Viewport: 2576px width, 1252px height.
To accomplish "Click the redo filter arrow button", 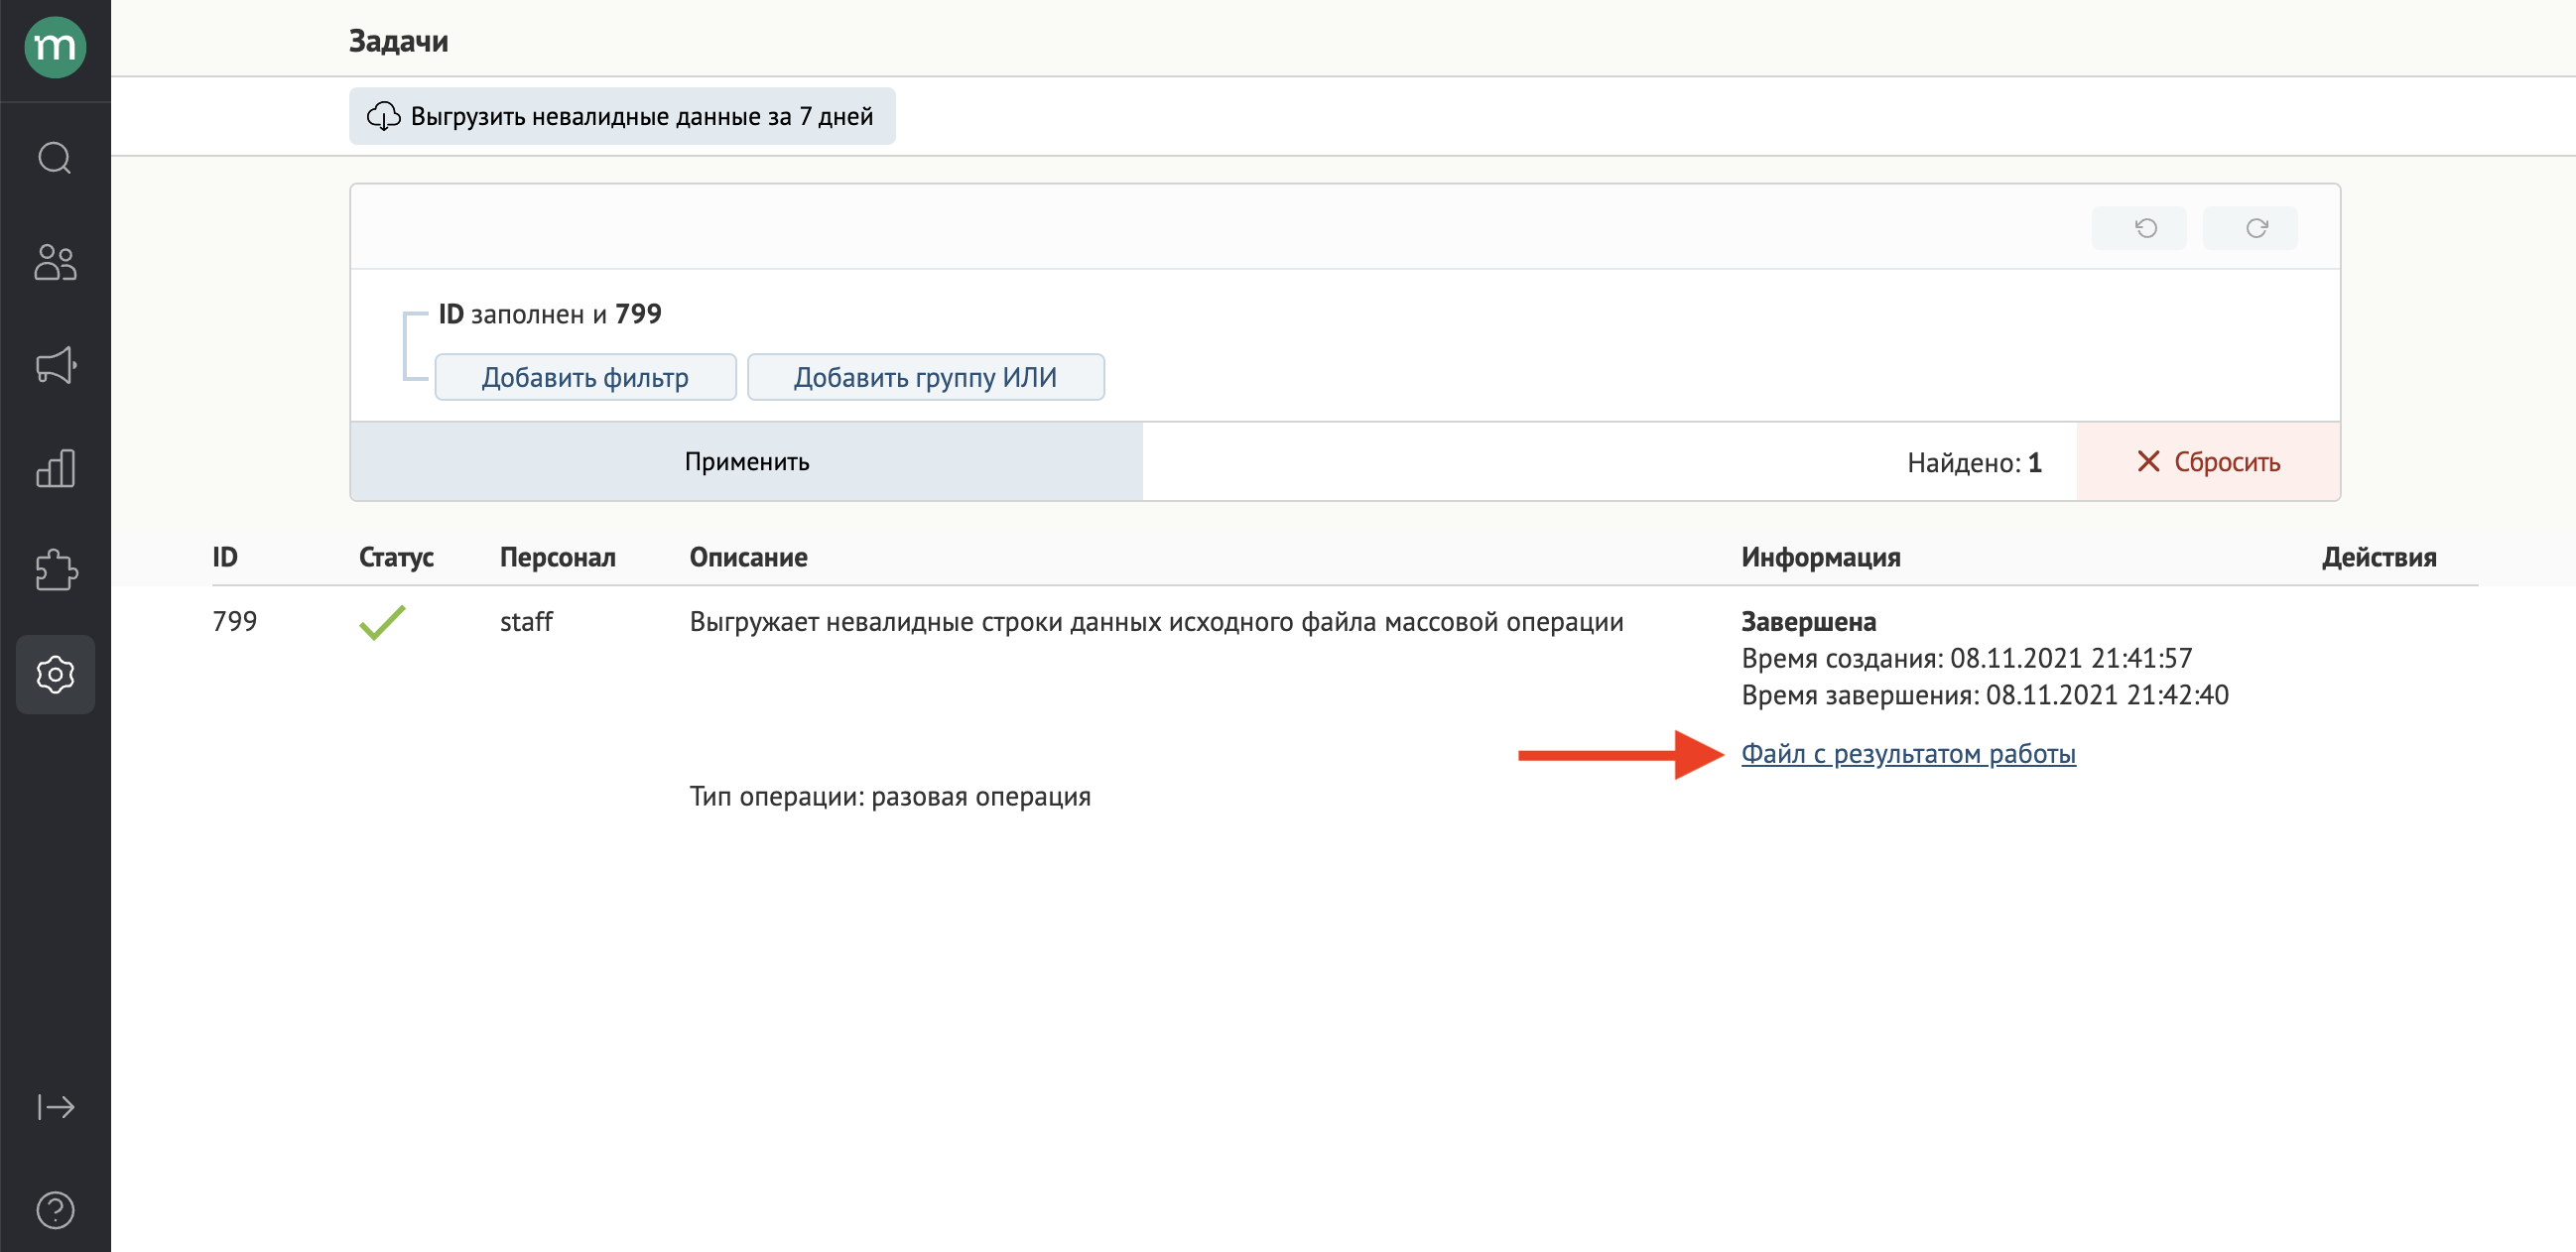I will pyautogui.click(x=2250, y=228).
